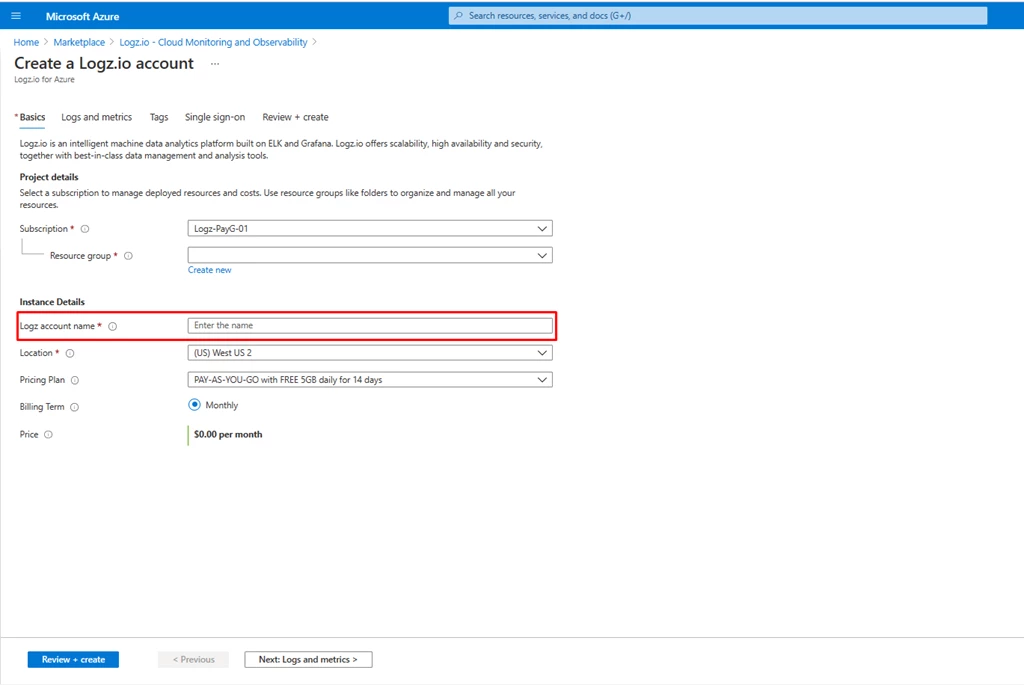Show the Billing Term info icon
1024x685 pixels.
[x=74, y=407]
